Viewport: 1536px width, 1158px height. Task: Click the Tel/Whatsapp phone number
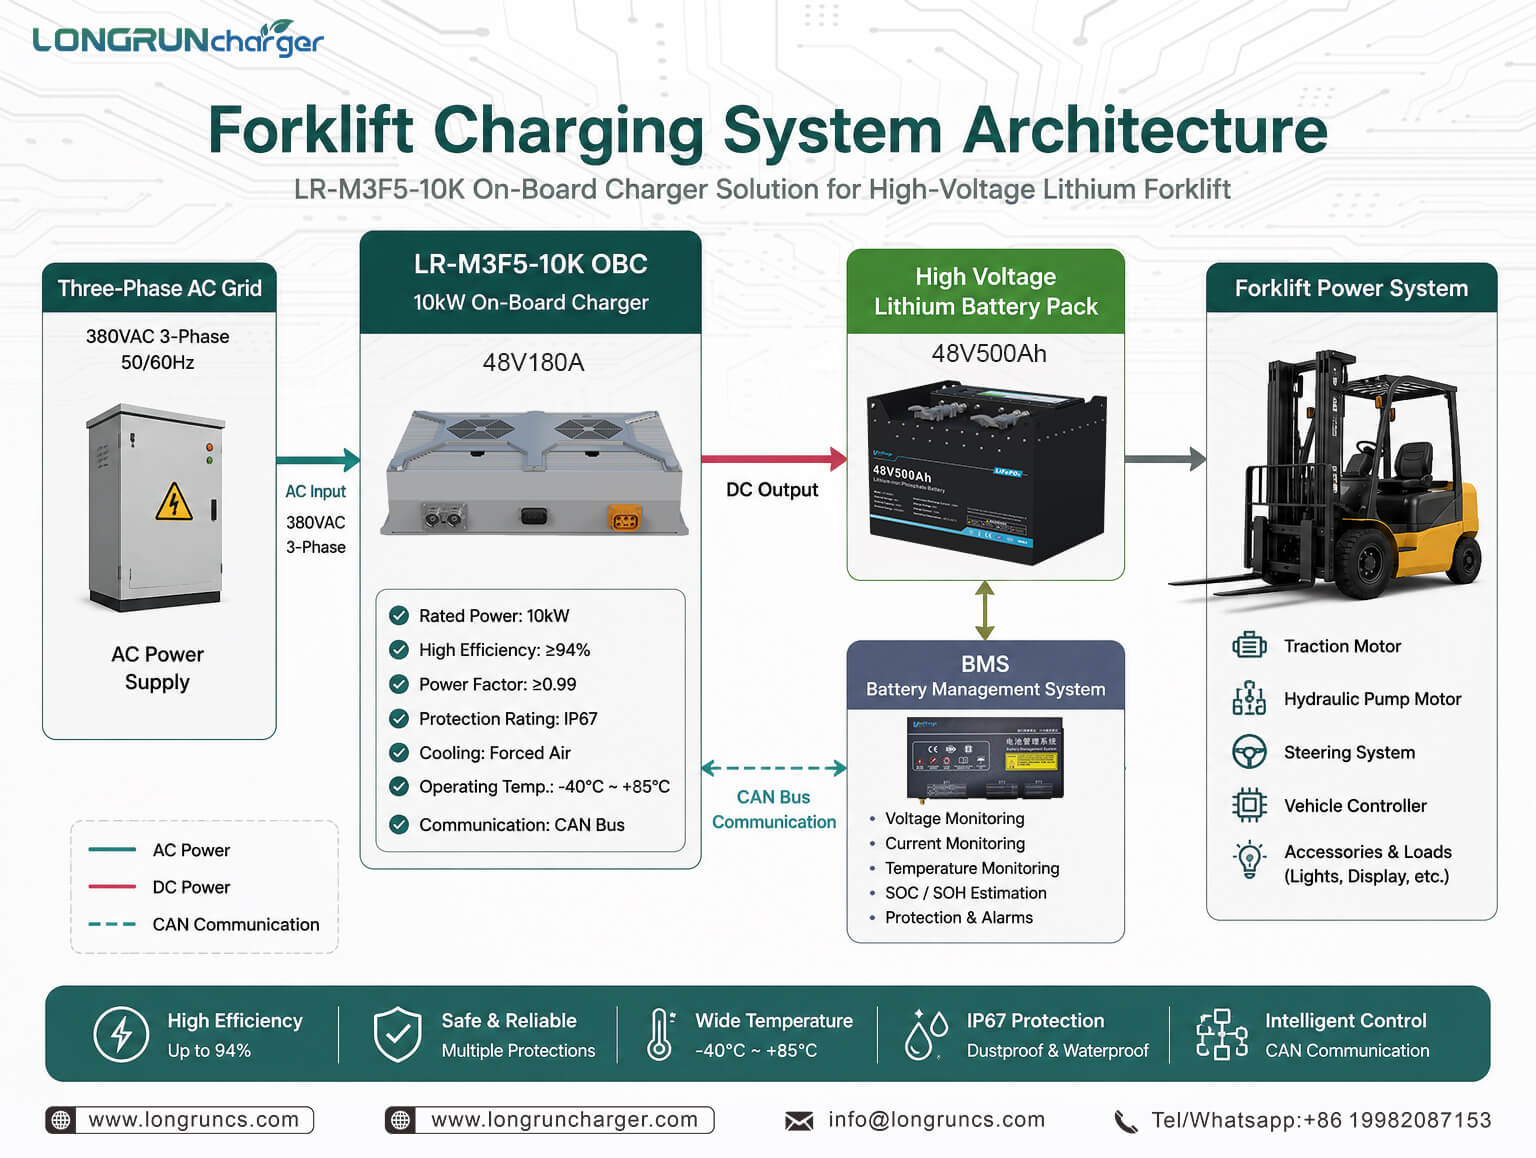tap(1321, 1120)
